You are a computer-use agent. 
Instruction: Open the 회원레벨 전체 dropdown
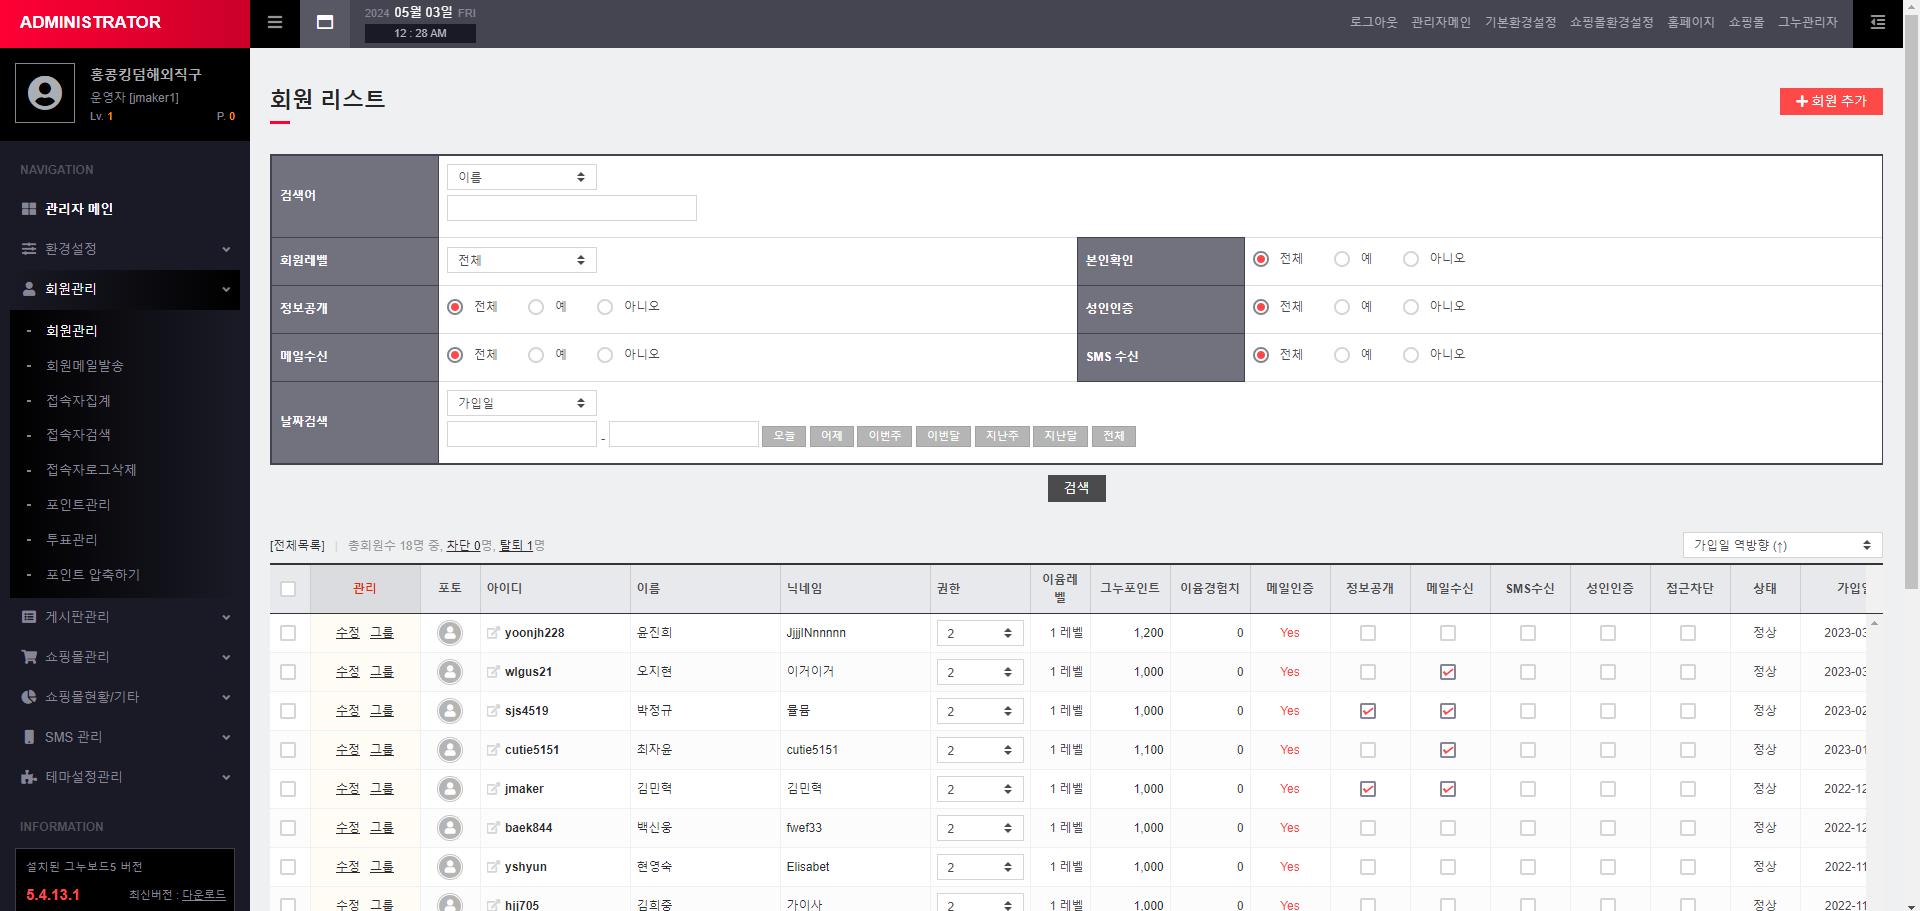coord(521,260)
